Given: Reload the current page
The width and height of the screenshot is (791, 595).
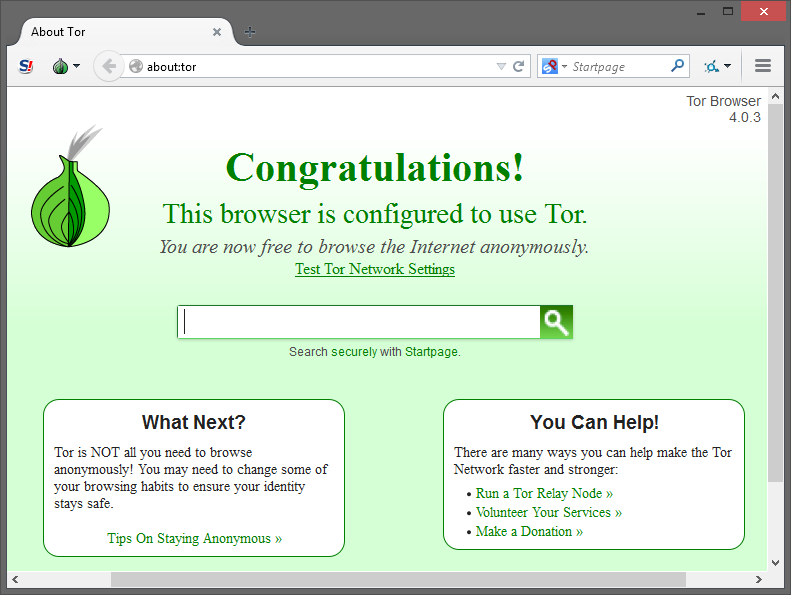Looking at the screenshot, I should click(519, 67).
